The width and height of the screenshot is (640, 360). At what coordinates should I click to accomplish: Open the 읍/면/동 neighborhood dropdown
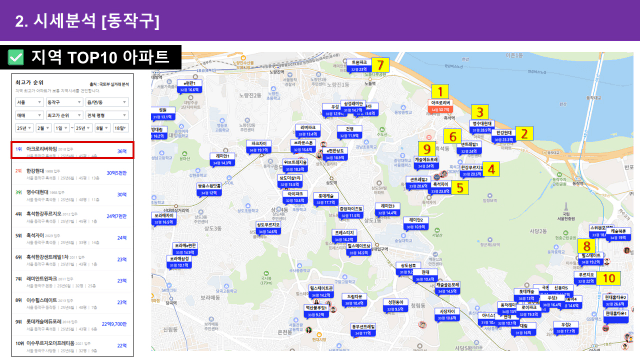tap(107, 102)
